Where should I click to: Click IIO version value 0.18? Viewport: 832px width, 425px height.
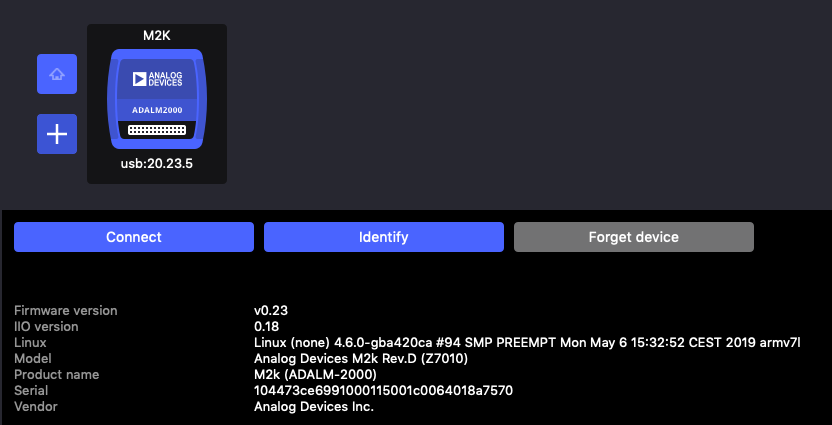click(266, 326)
